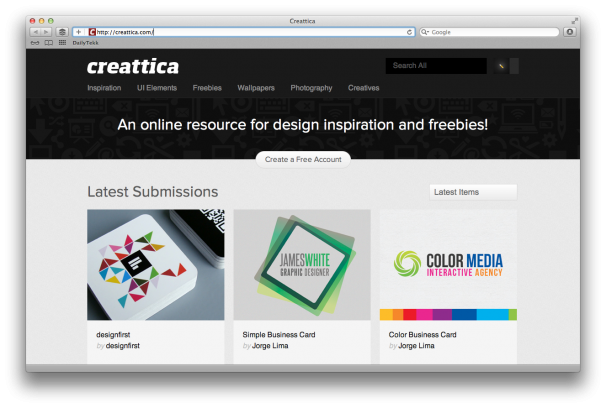Click the creattica logo
Viewport: 606px width, 408px height.
[133, 66]
